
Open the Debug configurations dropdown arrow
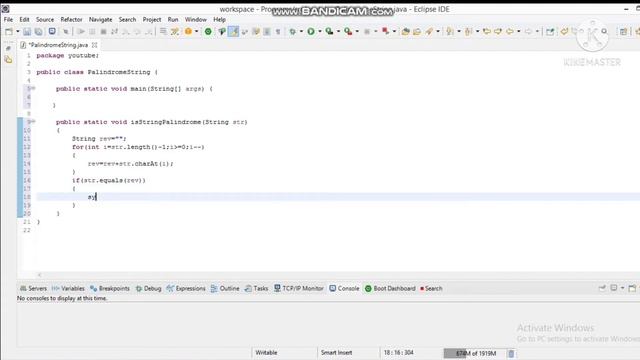pos(301,31)
